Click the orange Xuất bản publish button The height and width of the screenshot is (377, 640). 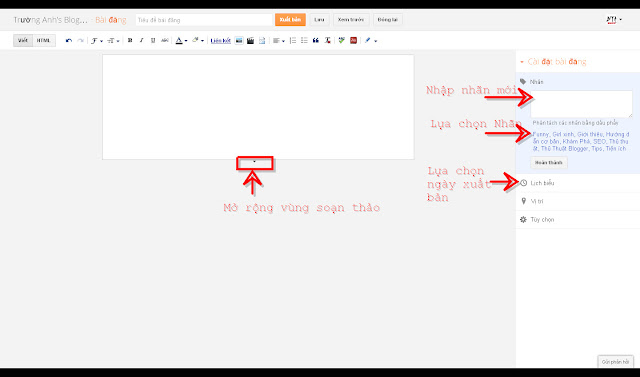click(290, 20)
